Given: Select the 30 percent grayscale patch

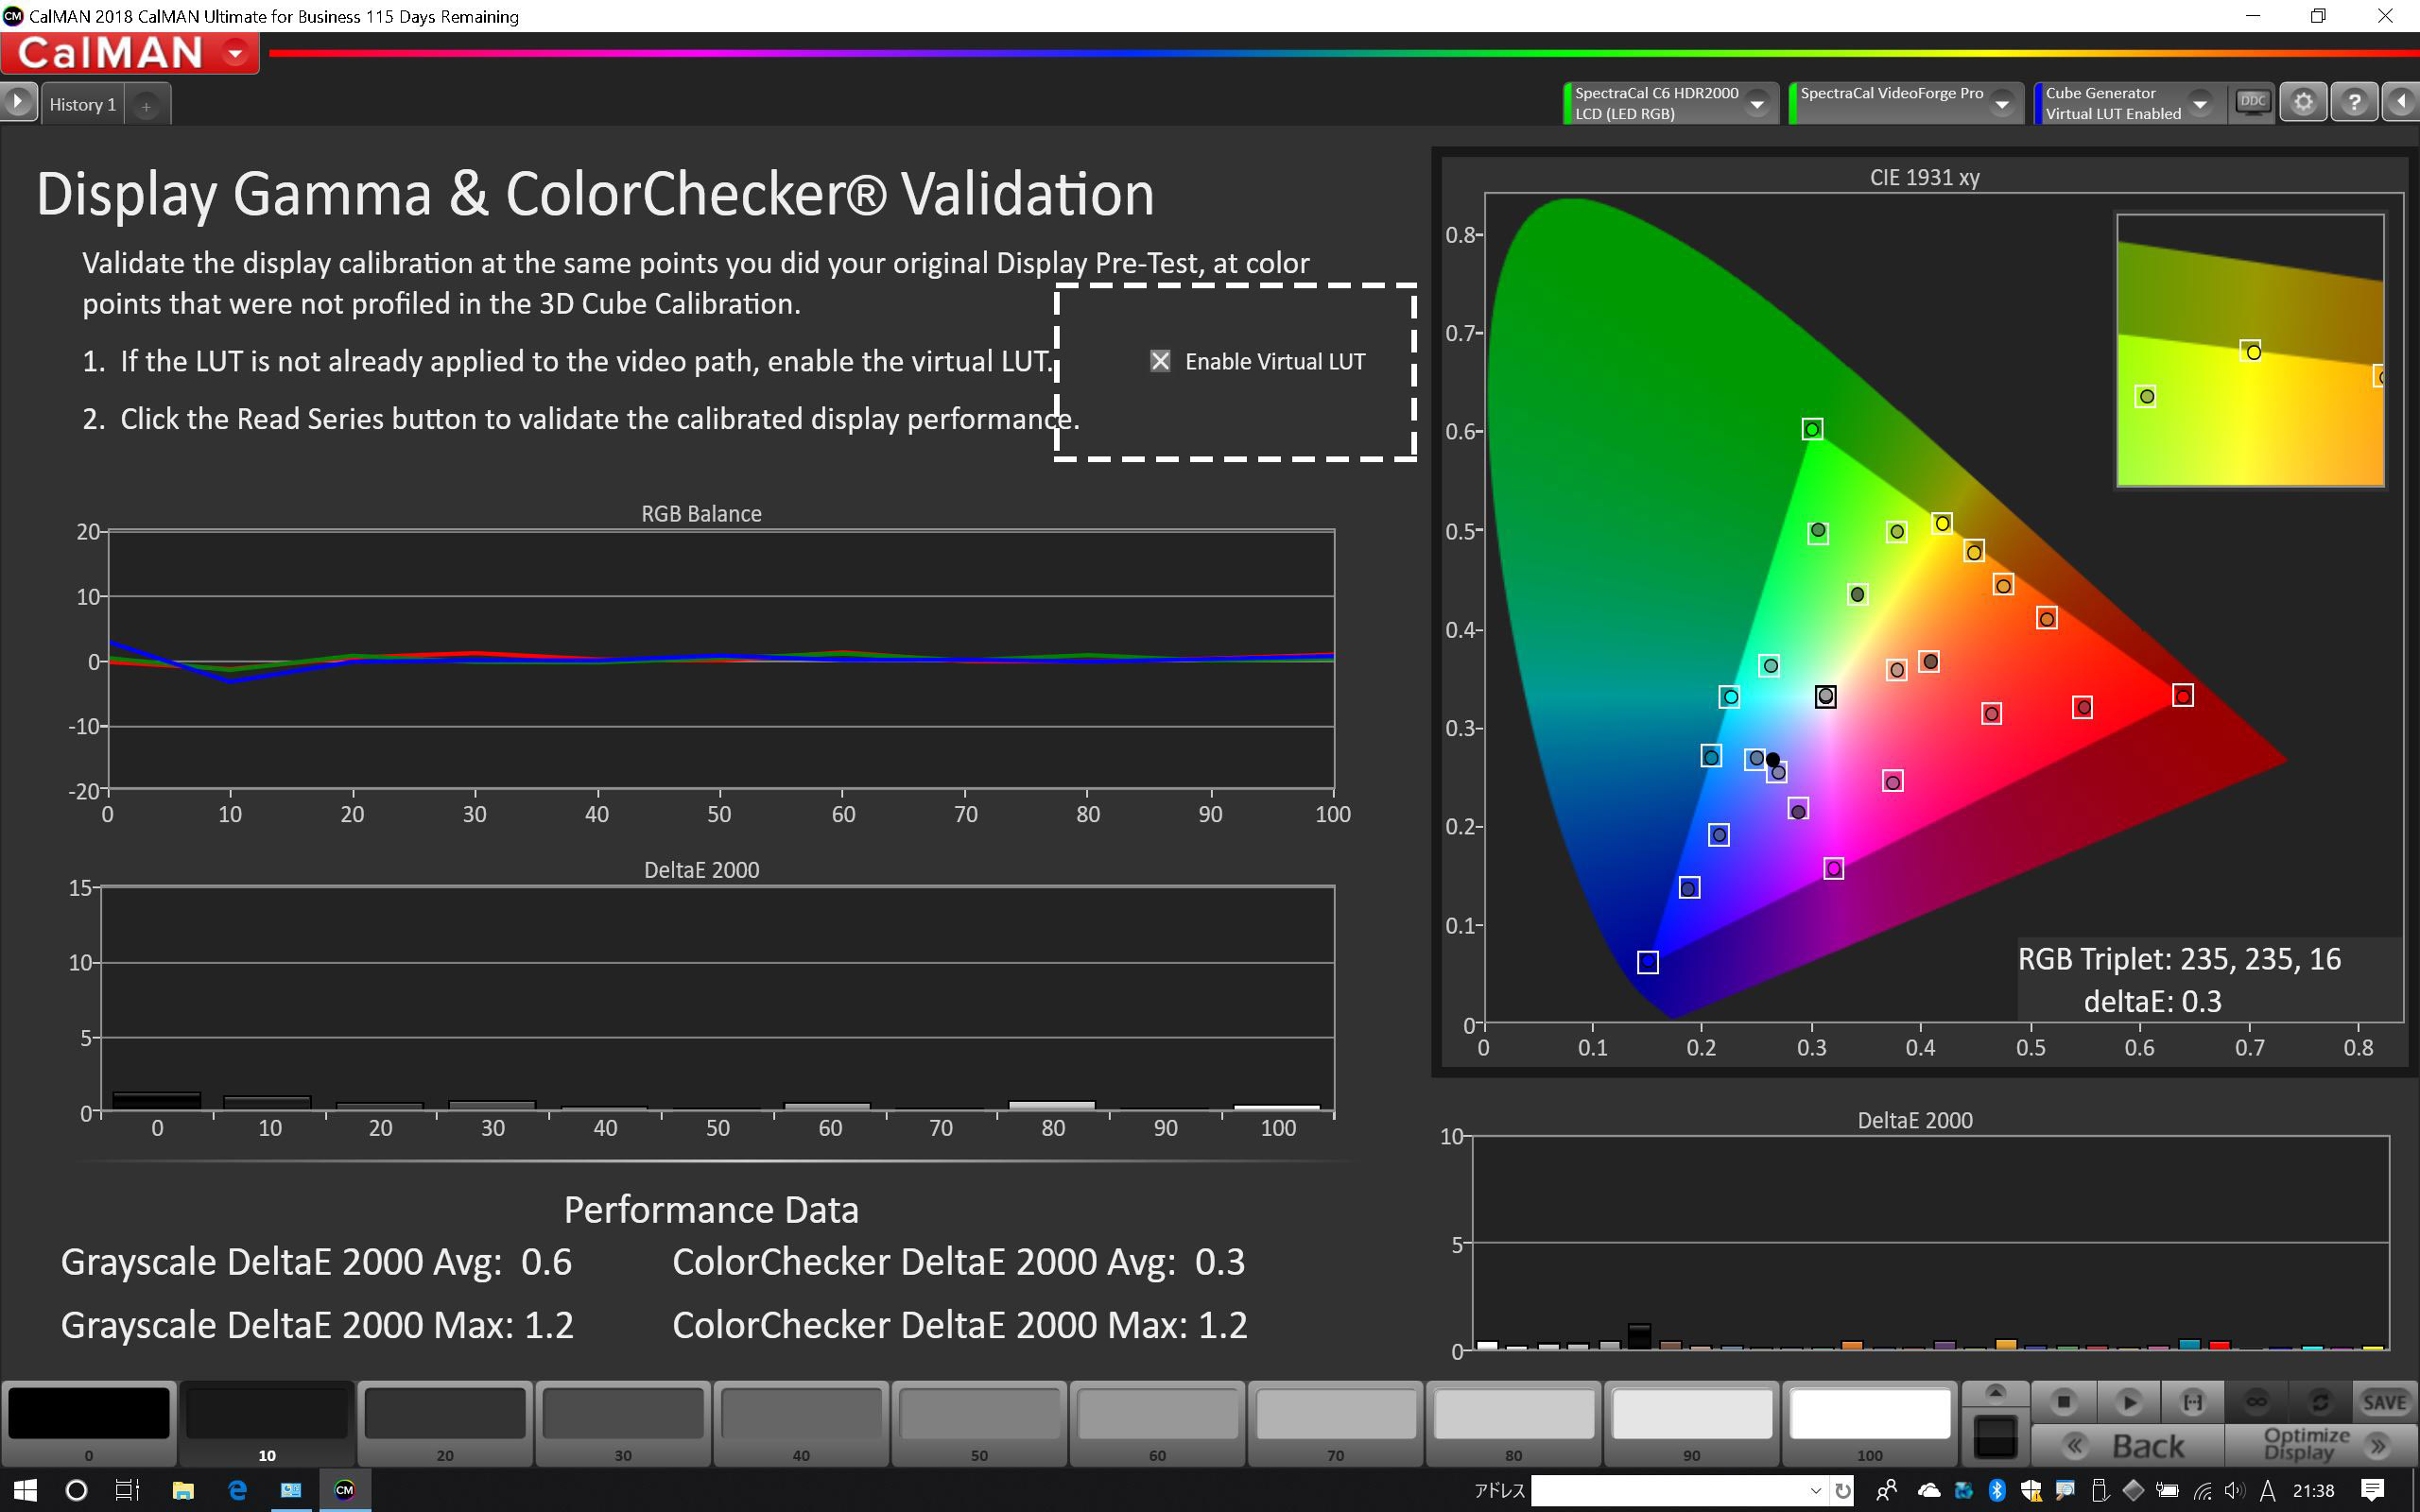Looking at the screenshot, I should pos(623,1423).
